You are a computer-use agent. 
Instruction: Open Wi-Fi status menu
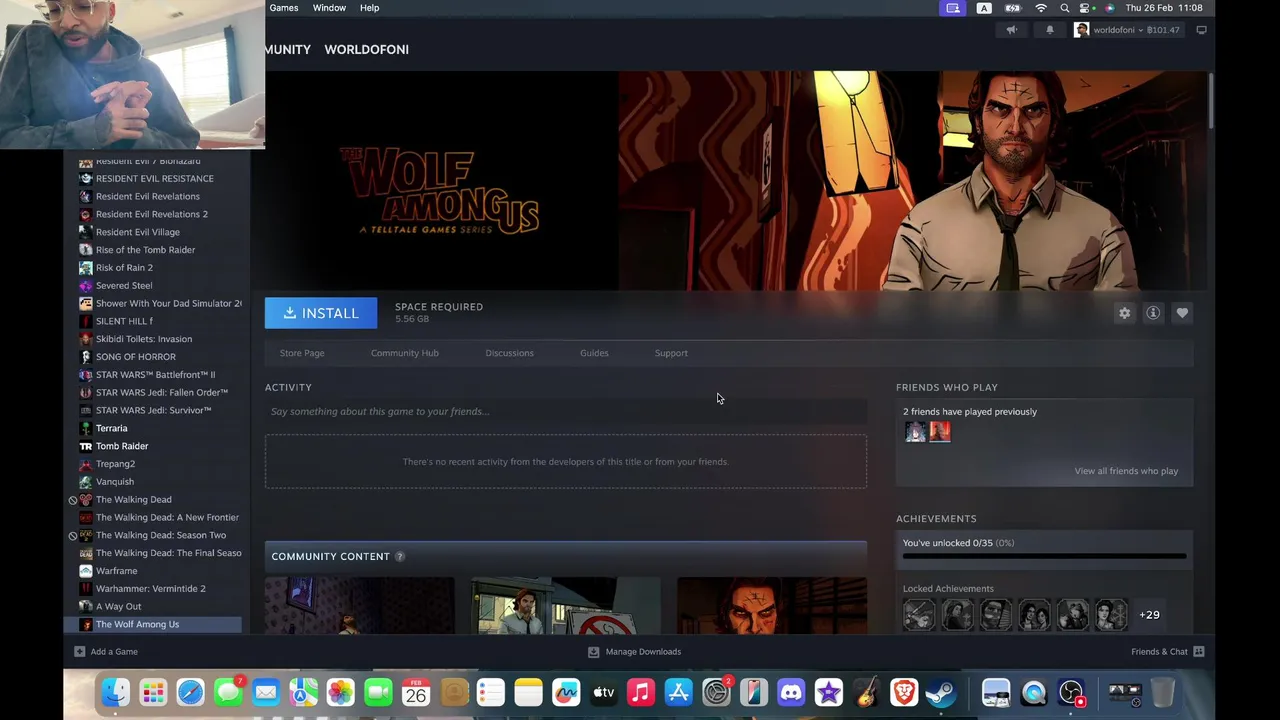pyautogui.click(x=1040, y=8)
